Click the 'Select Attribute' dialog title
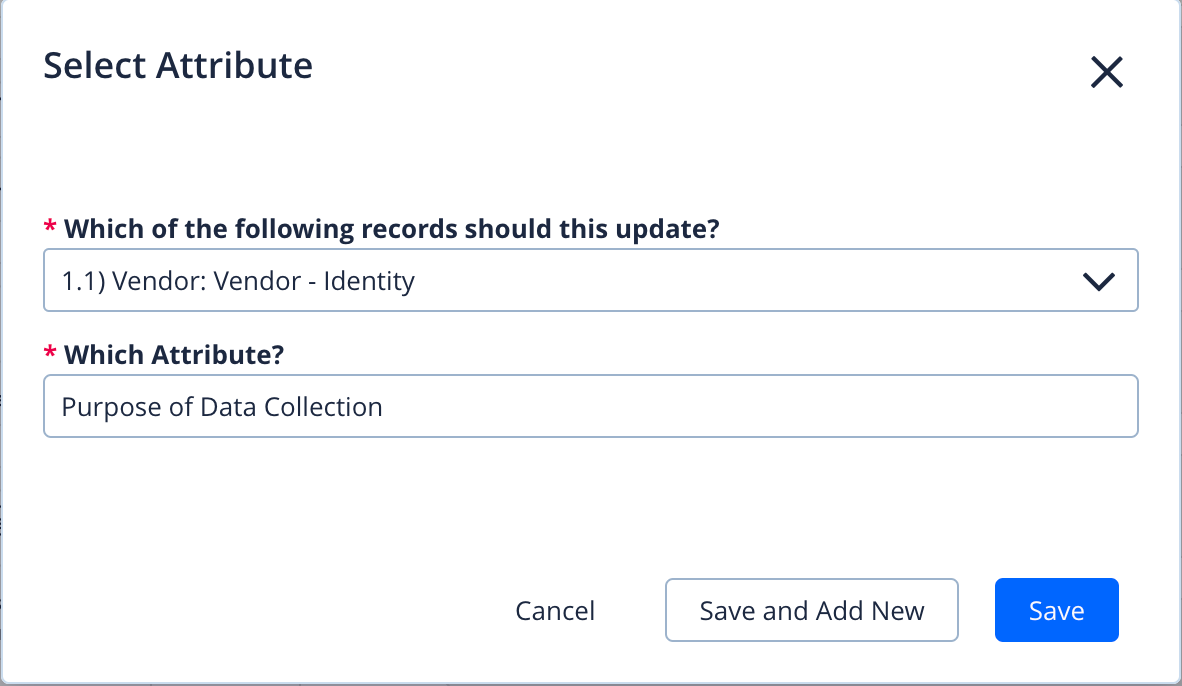Screen dimensions: 1182x686 177,65
